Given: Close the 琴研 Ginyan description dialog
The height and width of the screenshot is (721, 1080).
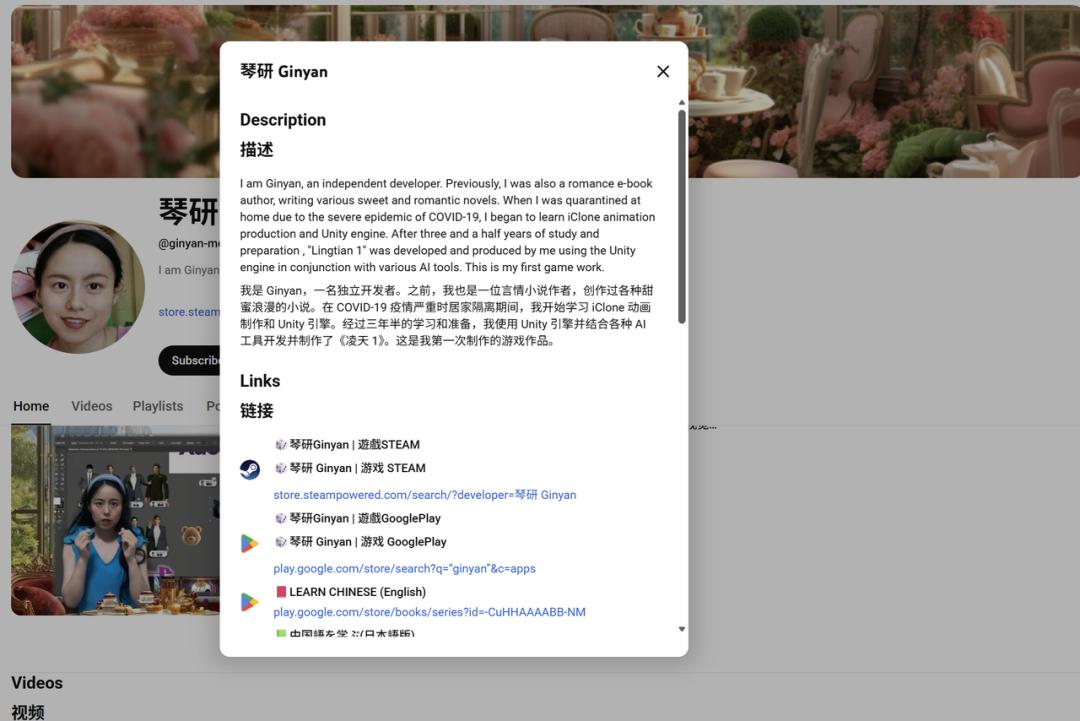Looking at the screenshot, I should click(x=662, y=71).
